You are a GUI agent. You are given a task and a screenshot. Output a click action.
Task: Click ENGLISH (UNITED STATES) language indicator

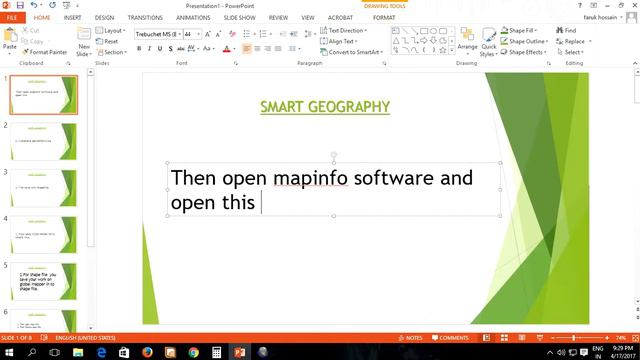[x=85, y=338]
